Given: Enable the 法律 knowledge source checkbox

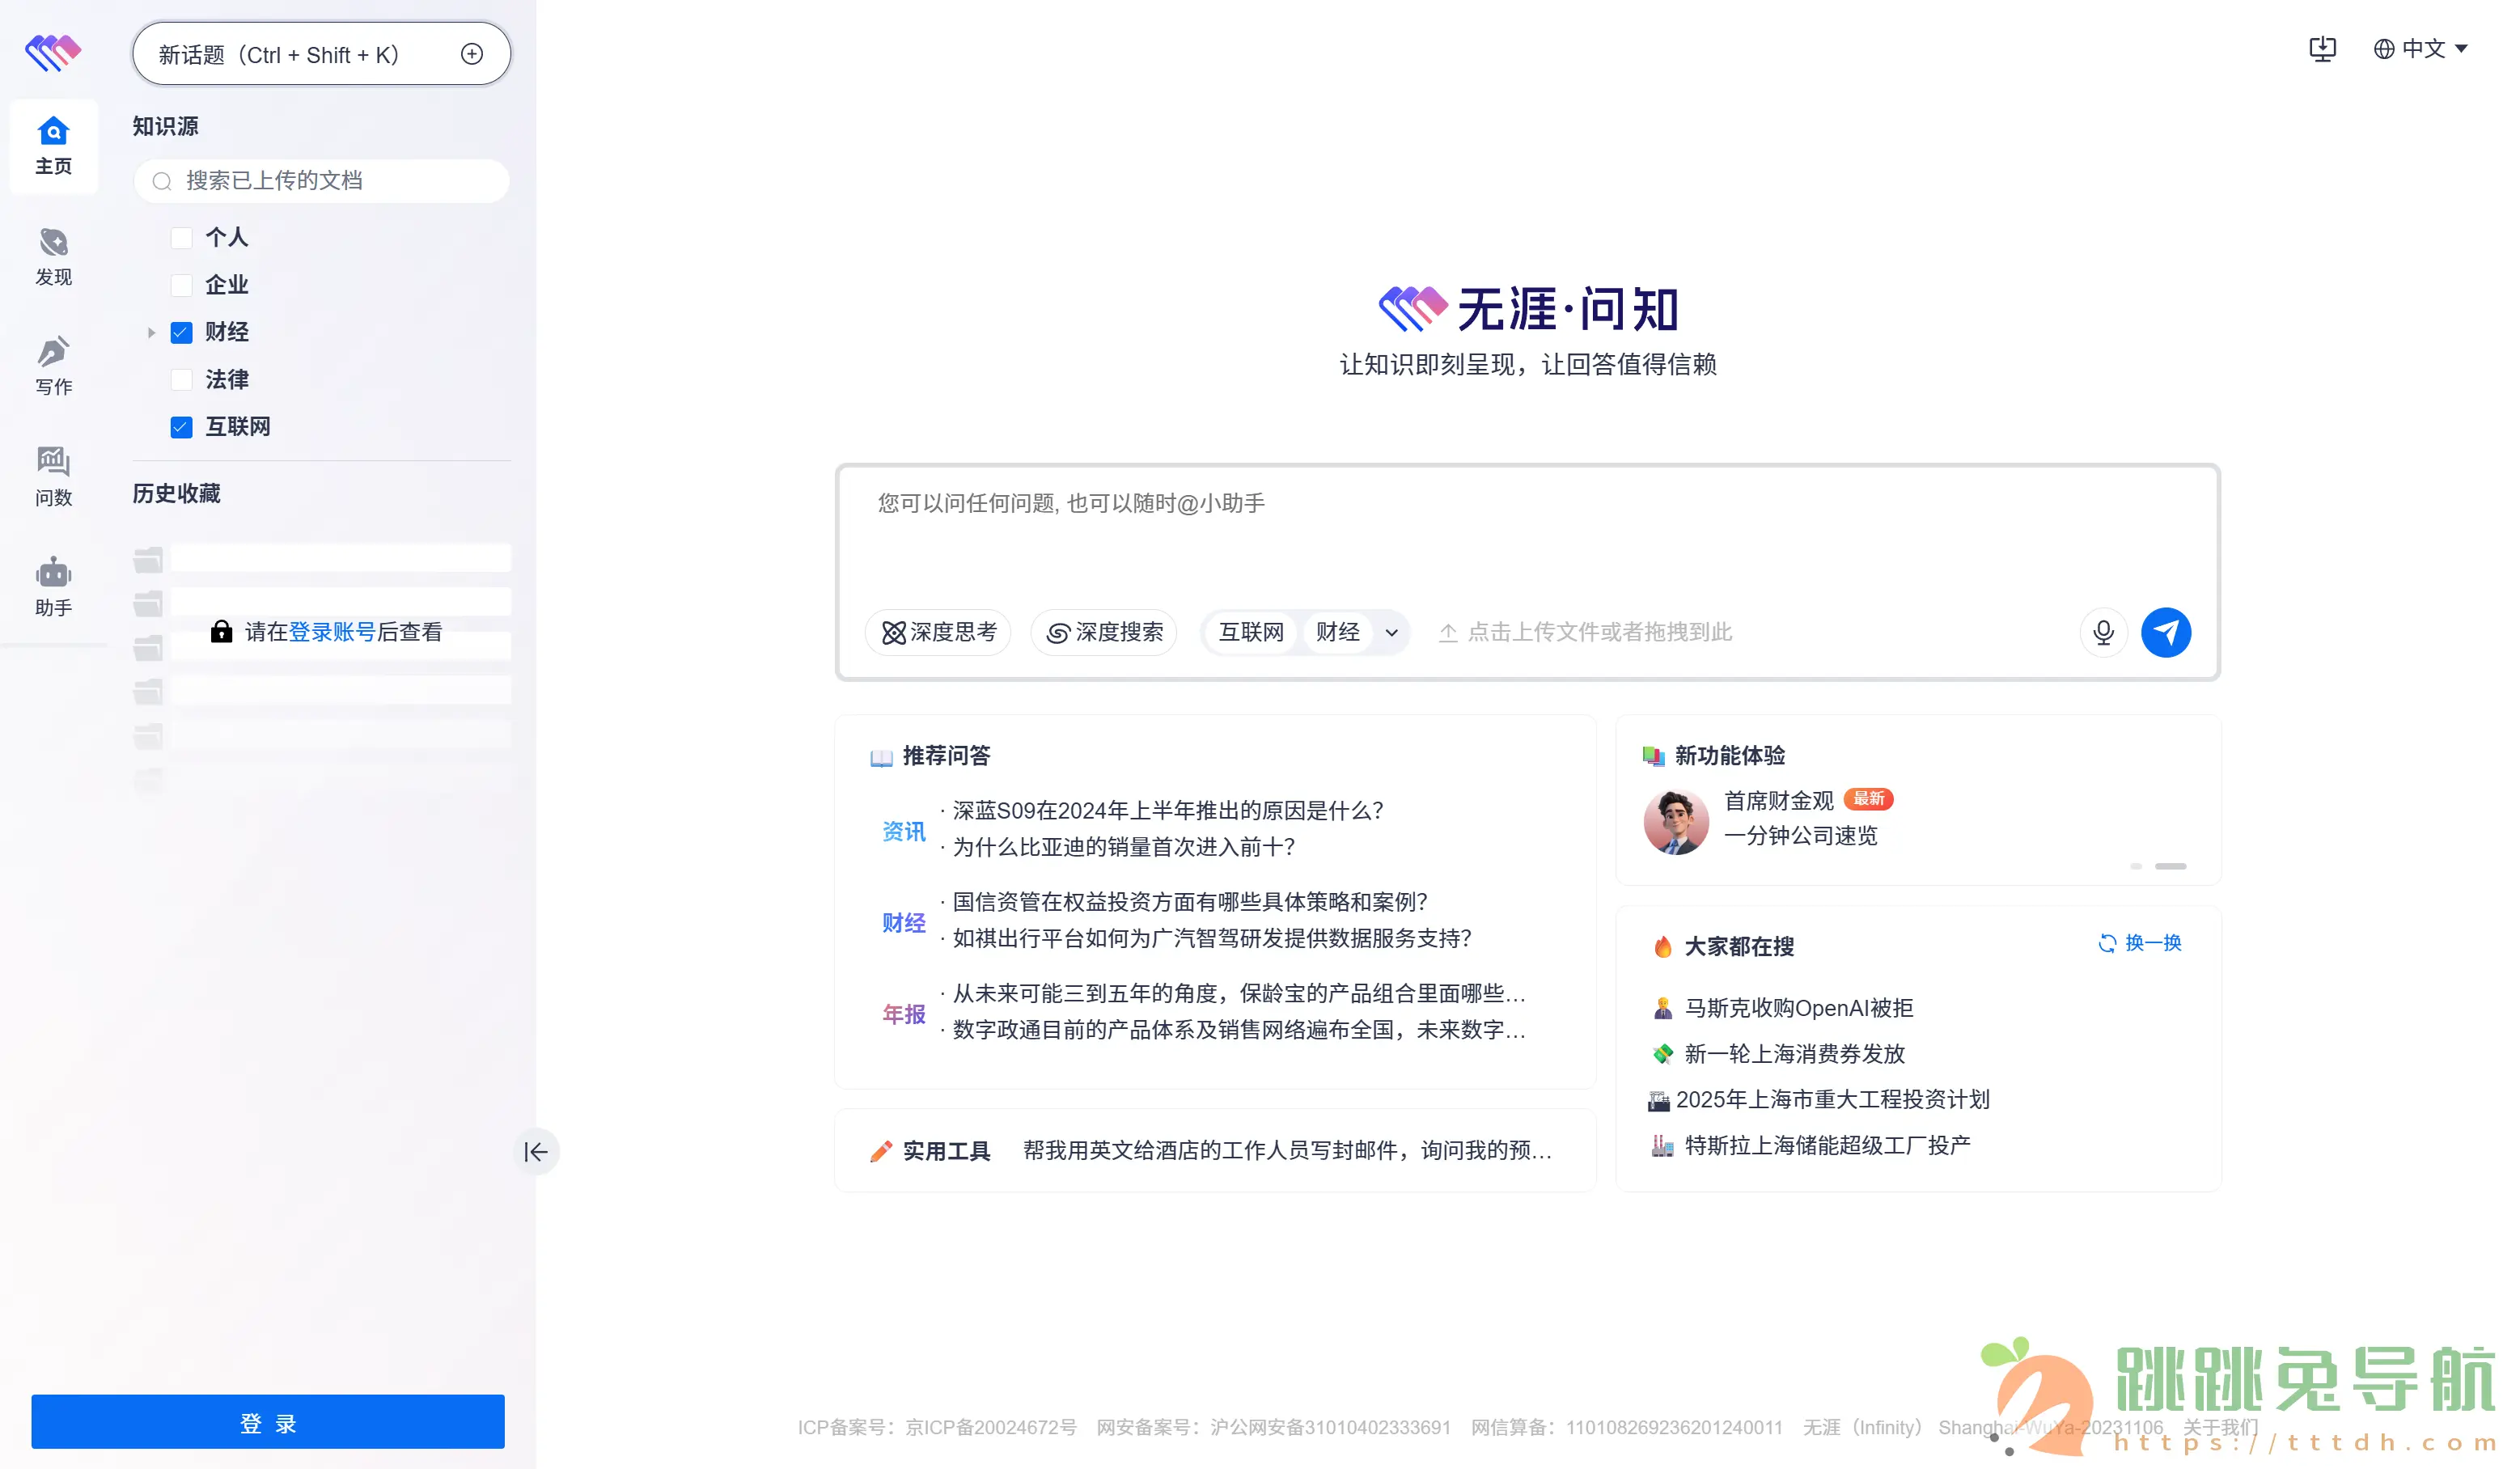Looking at the screenshot, I should tap(181, 380).
